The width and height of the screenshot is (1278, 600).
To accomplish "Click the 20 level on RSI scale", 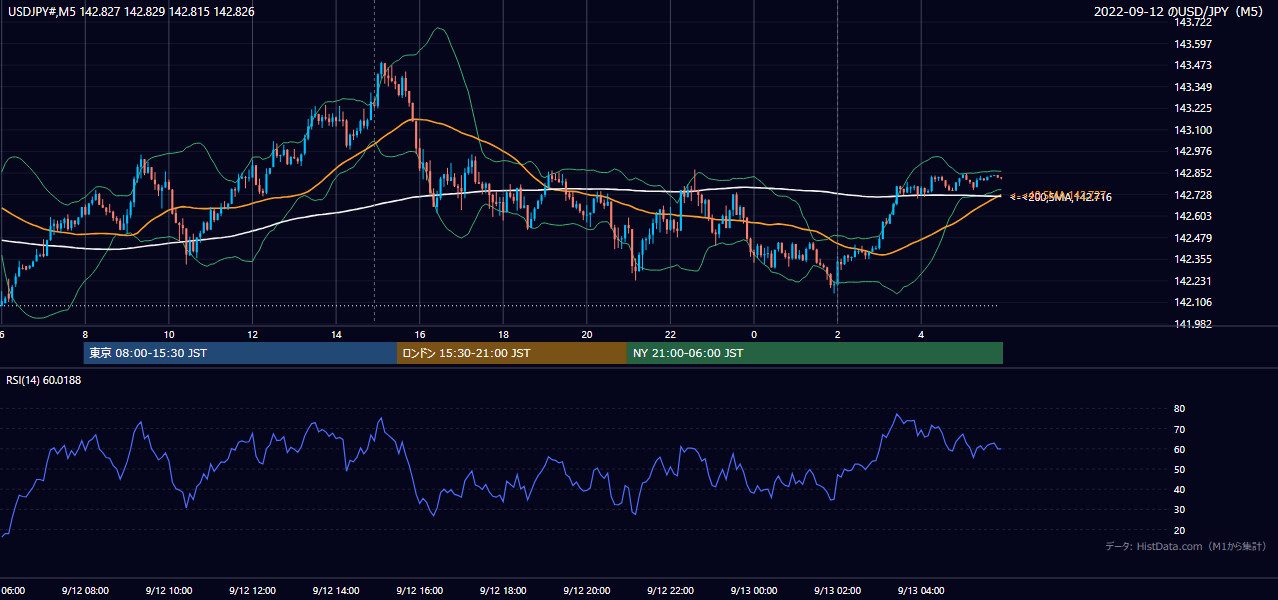I will pyautogui.click(x=1180, y=530).
